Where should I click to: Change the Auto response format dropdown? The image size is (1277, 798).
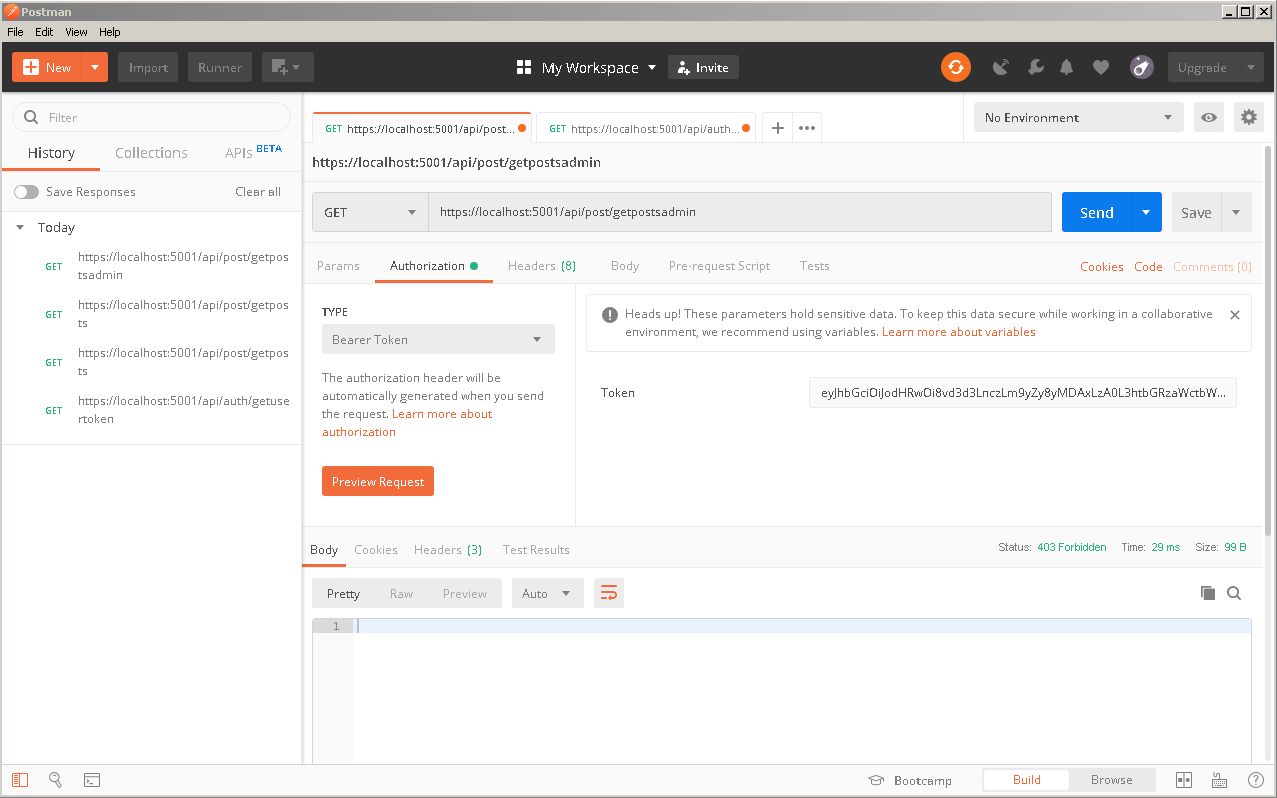coord(547,593)
